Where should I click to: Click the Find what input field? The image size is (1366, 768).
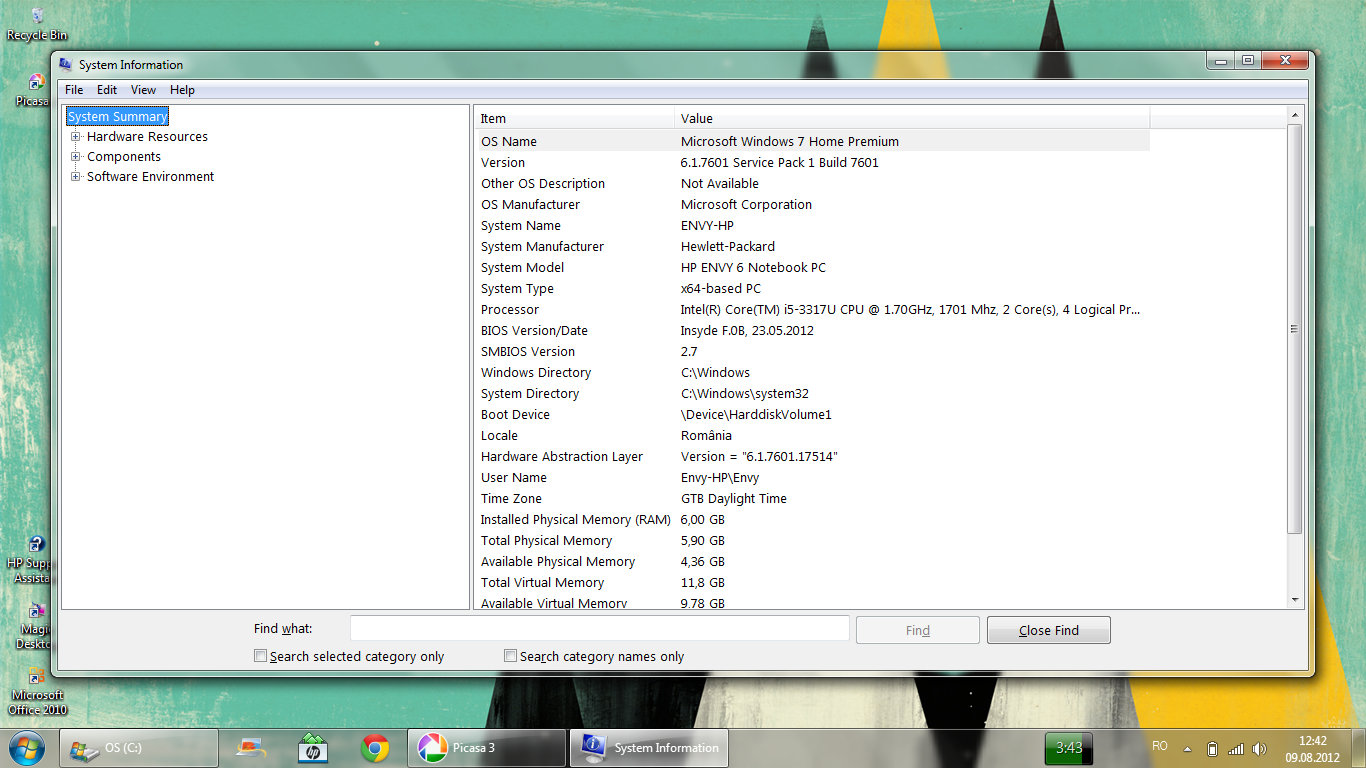click(x=599, y=629)
